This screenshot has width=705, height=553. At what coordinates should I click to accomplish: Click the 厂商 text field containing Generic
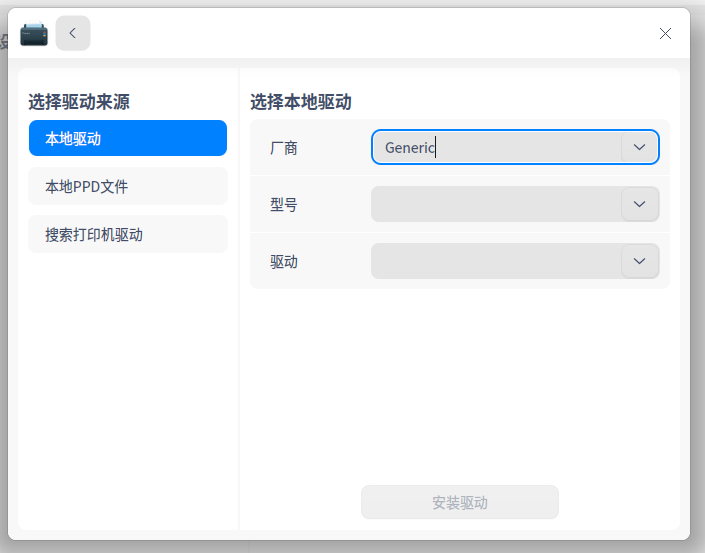point(497,147)
